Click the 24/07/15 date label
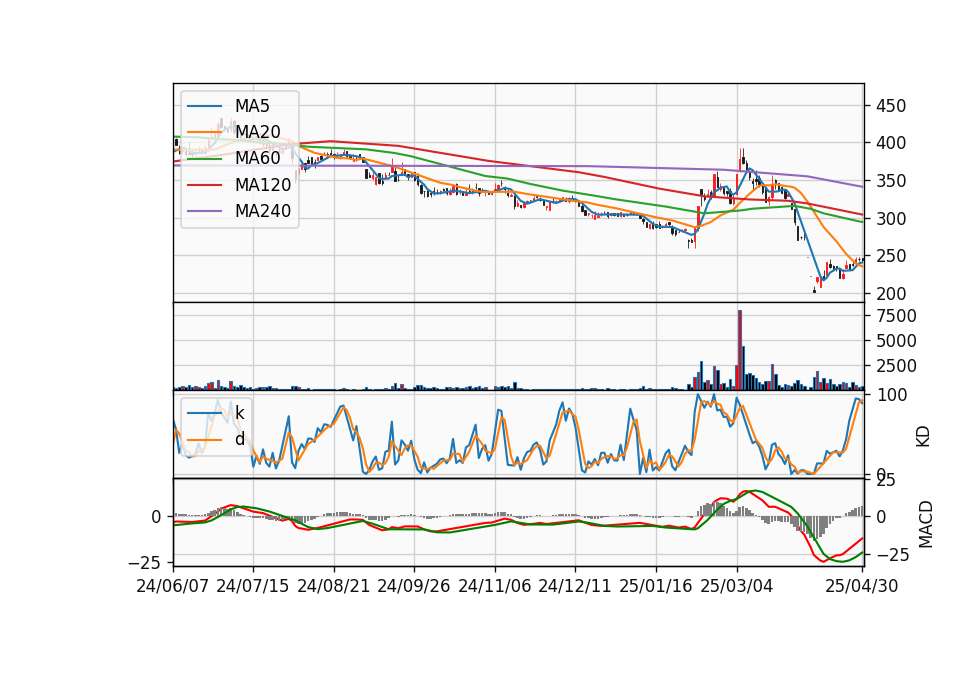Image resolution: width=960 pixels, height=690 pixels. coord(253,586)
